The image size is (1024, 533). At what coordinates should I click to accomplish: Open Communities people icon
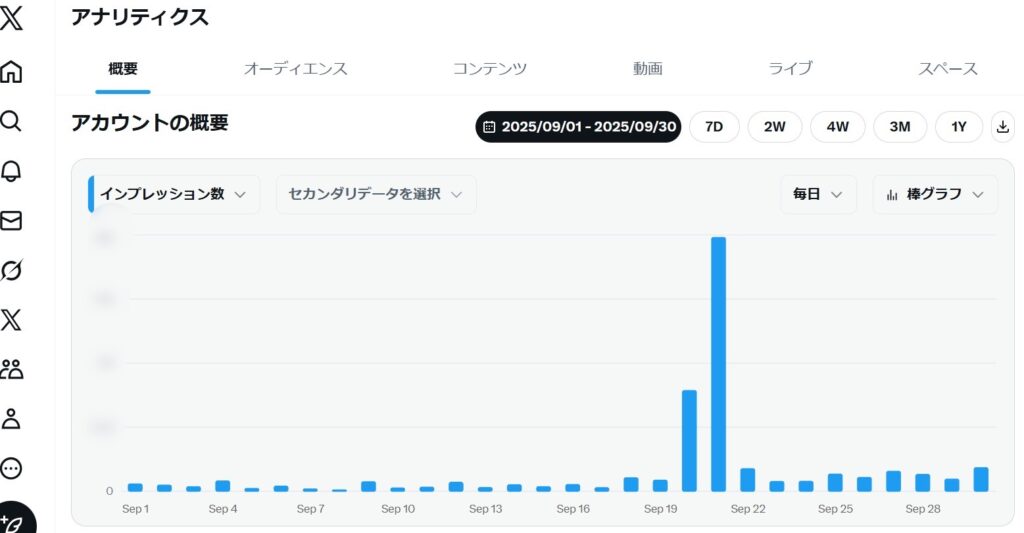(12, 369)
